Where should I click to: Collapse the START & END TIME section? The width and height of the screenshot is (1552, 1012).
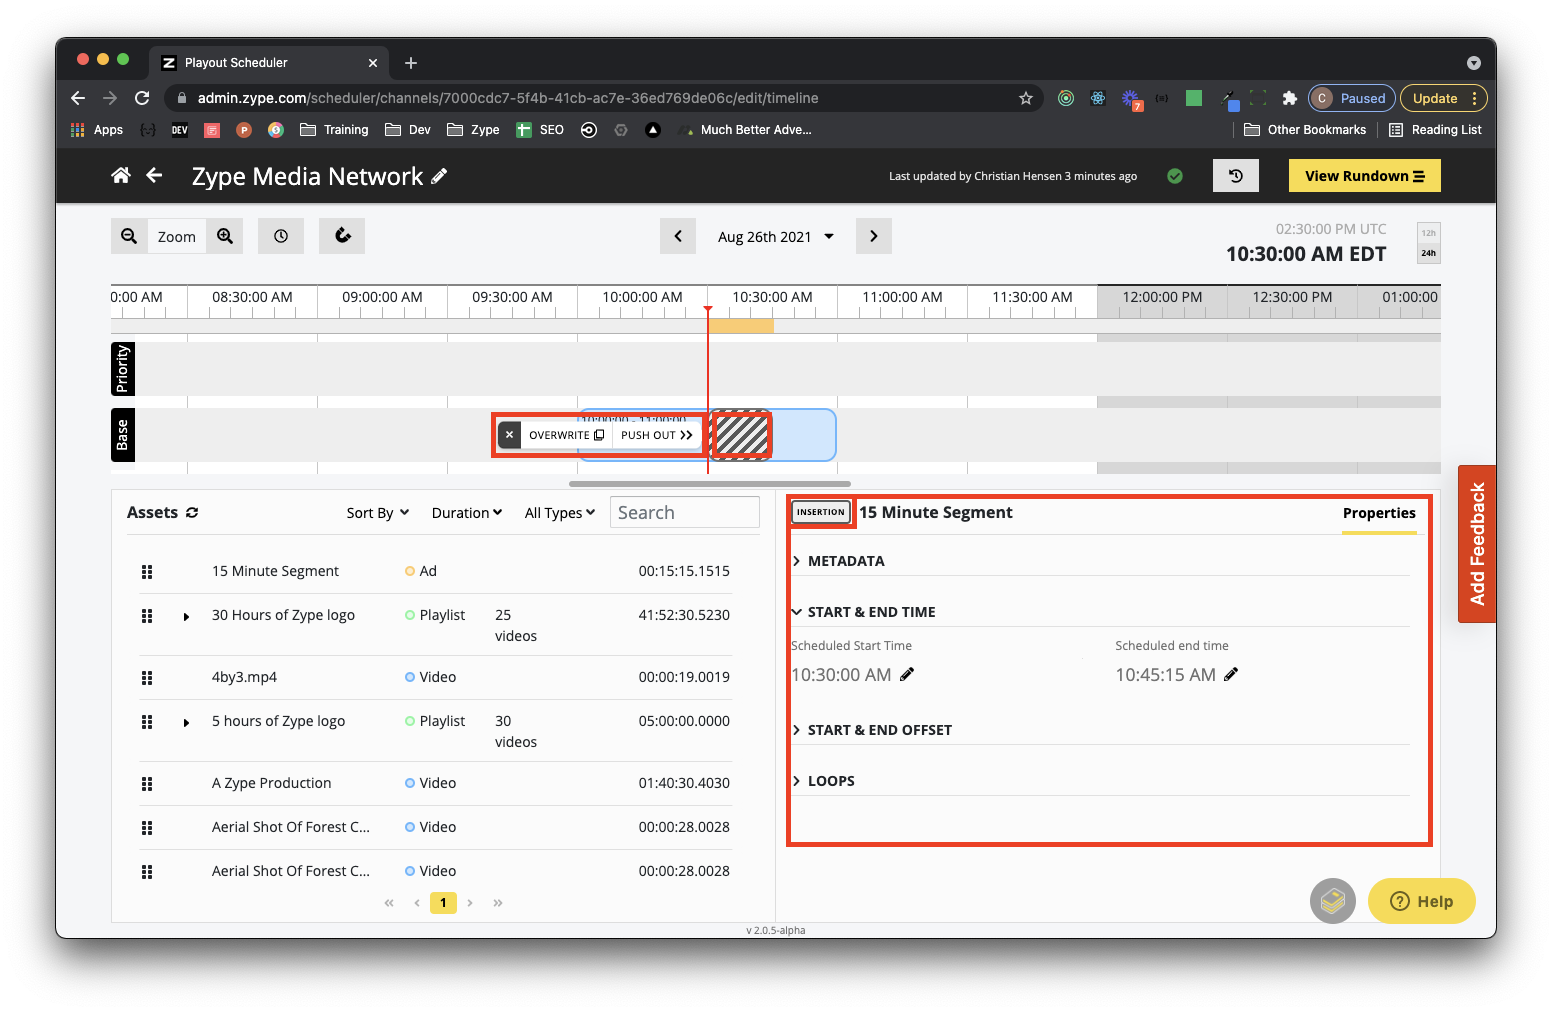pos(864,612)
